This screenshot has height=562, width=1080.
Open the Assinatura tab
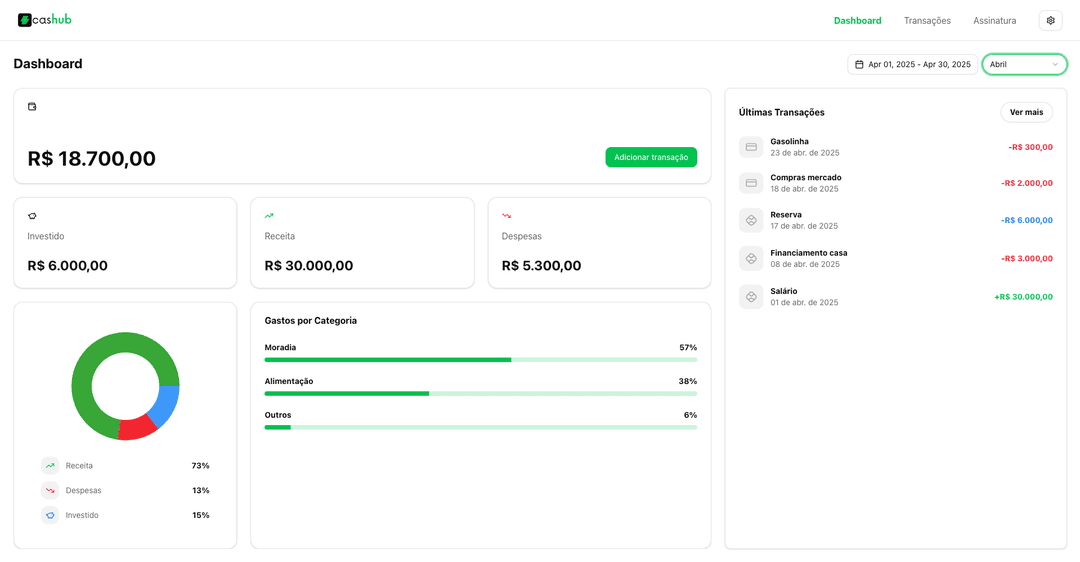tap(994, 20)
